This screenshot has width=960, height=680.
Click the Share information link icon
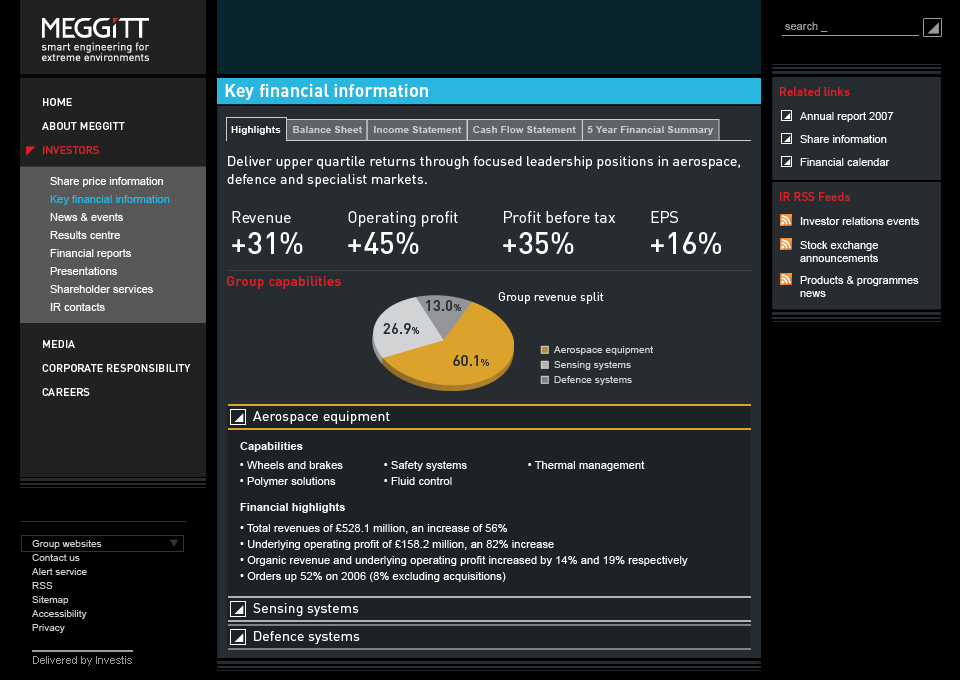click(786, 139)
